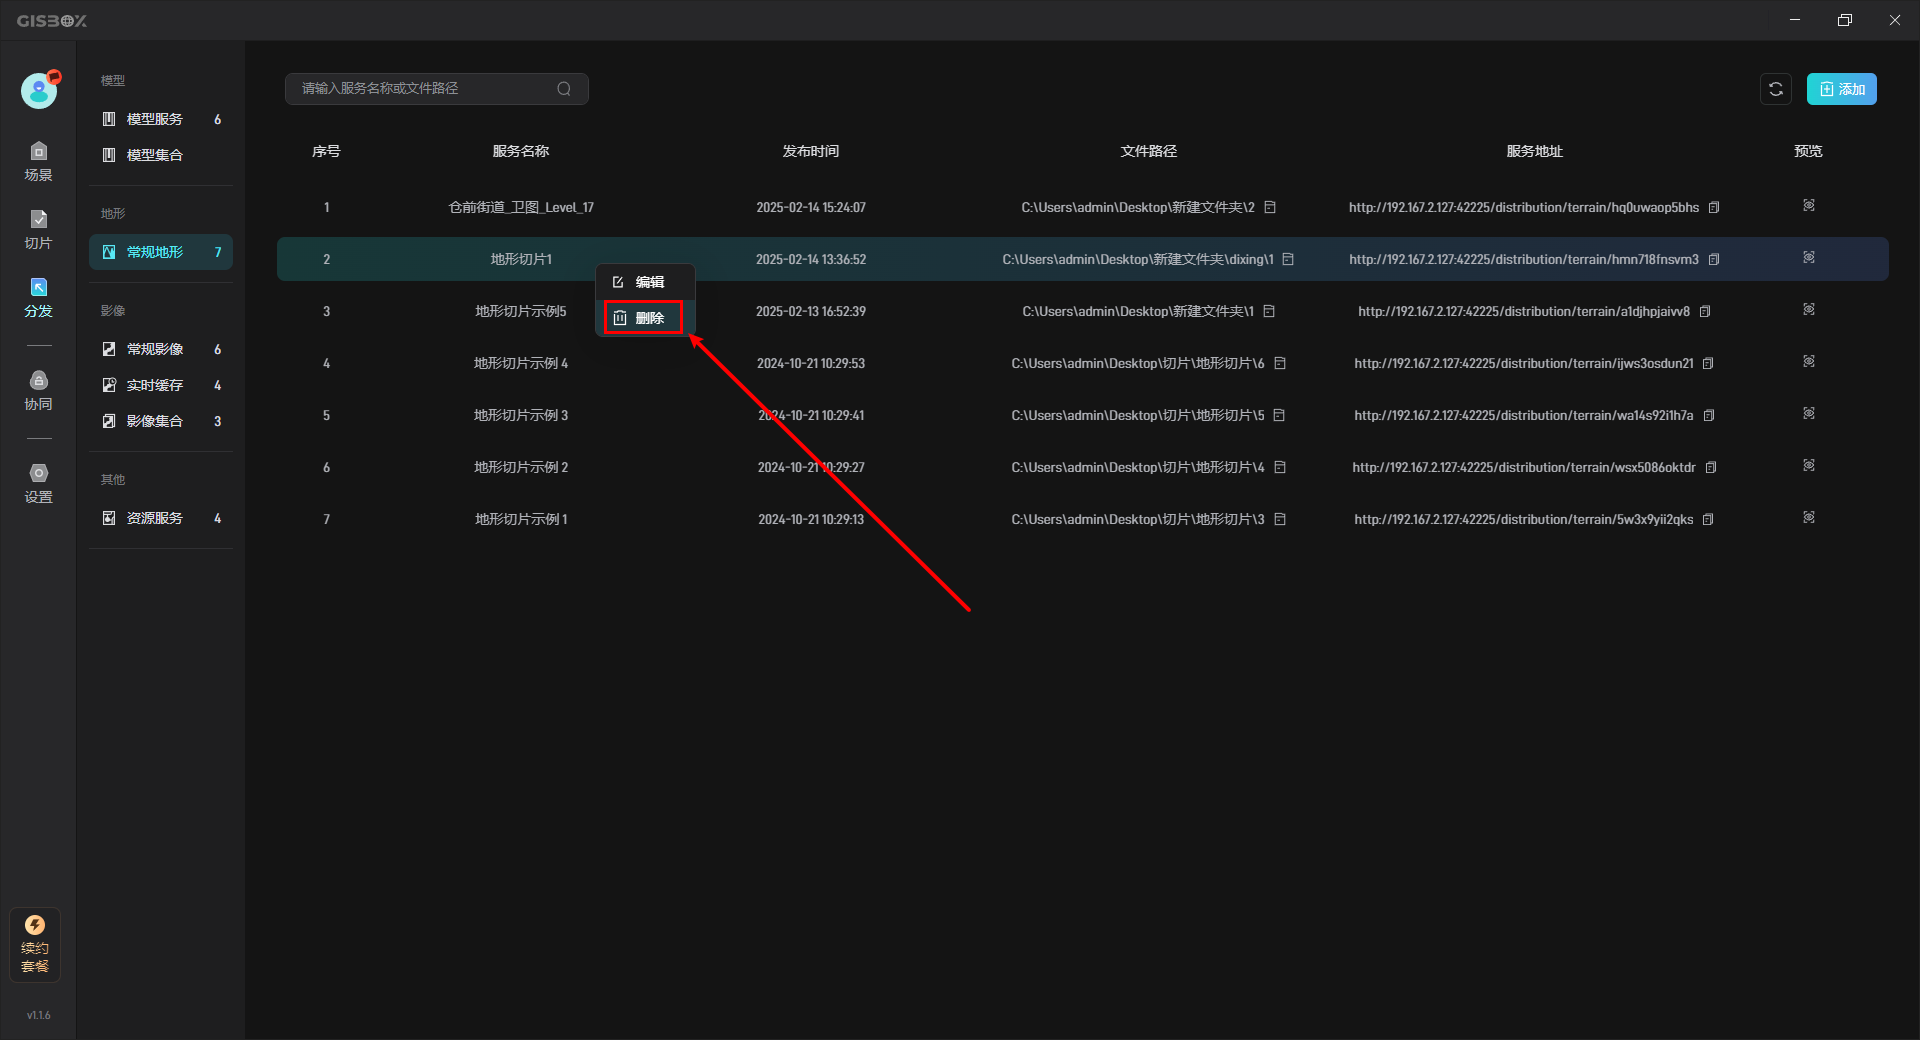Open 模型服务 list
The image size is (1920, 1040).
pos(161,119)
